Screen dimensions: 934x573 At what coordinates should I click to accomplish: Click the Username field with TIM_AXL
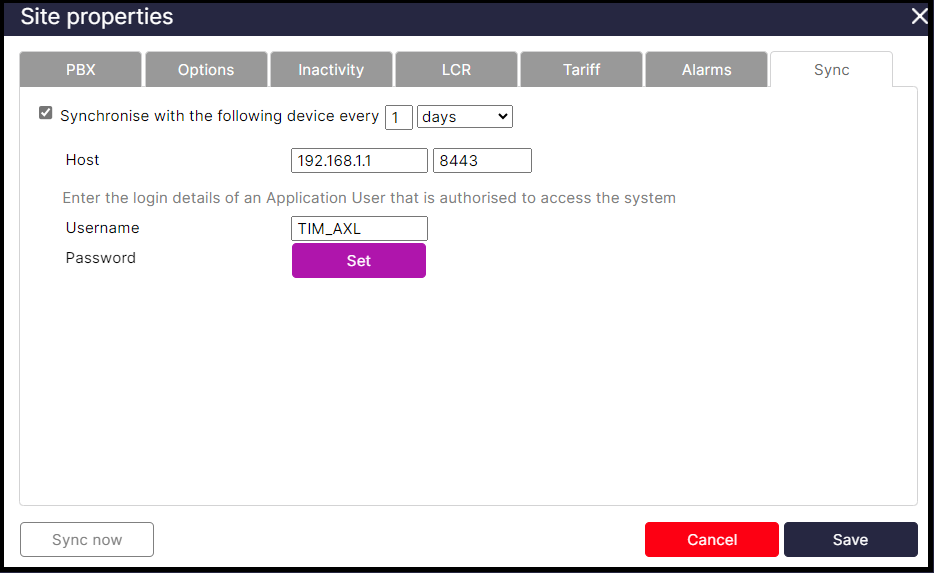pos(359,229)
